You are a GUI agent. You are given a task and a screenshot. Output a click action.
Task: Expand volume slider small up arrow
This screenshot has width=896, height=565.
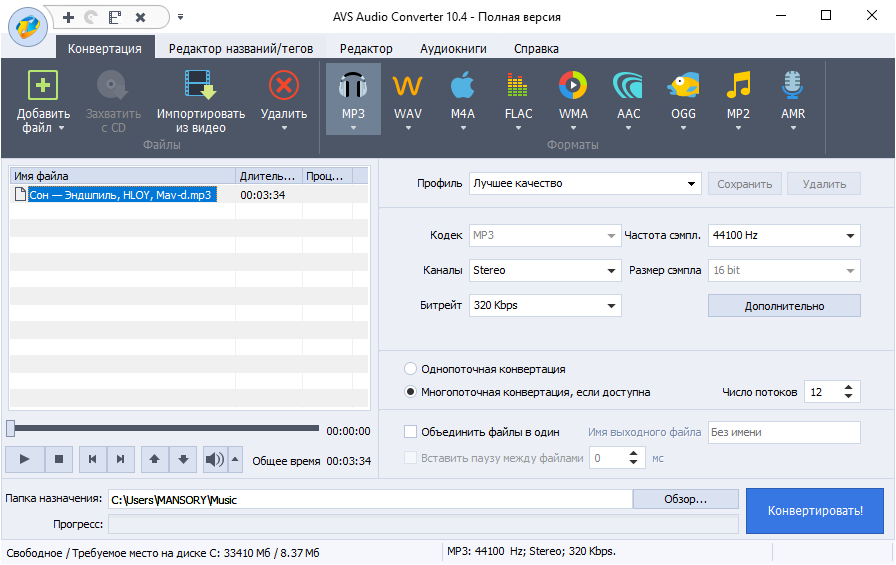[x=235, y=459]
